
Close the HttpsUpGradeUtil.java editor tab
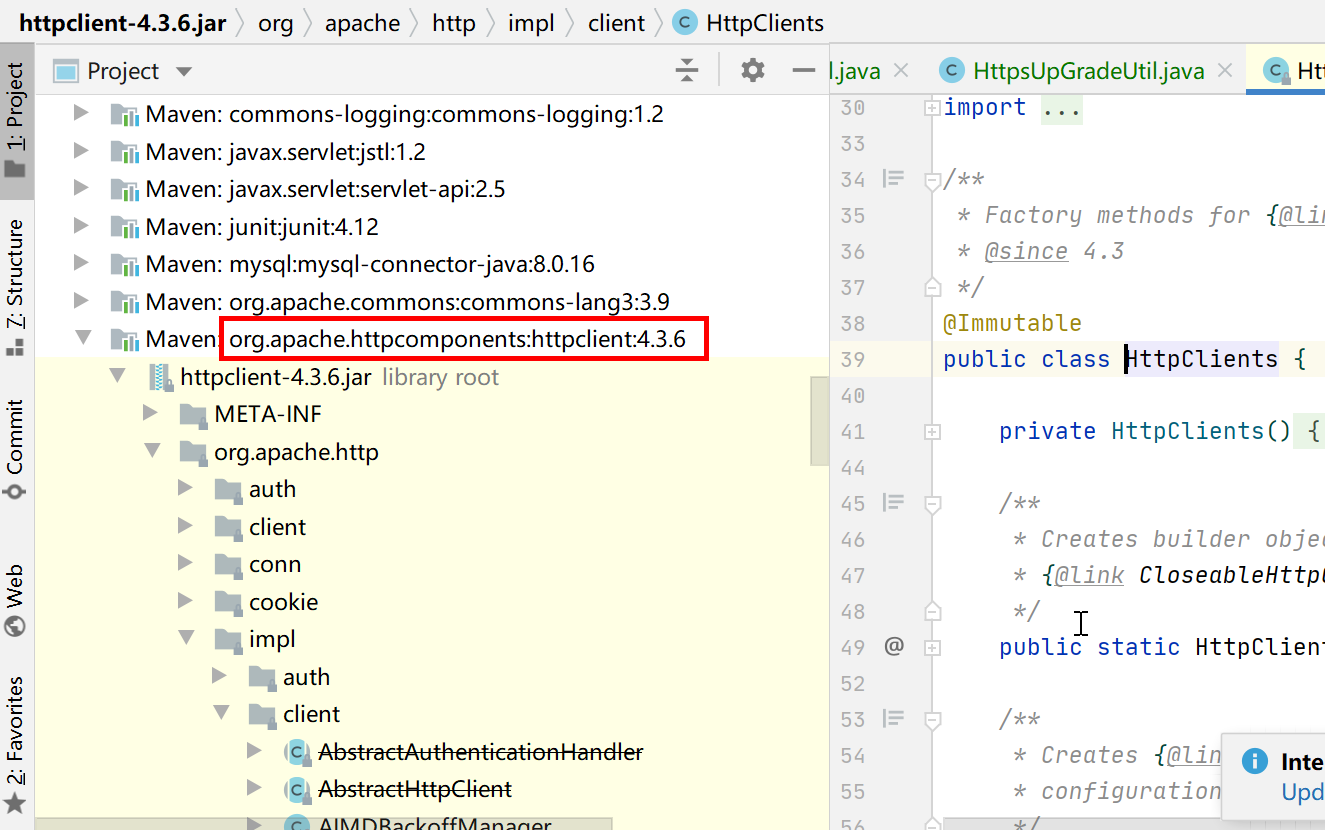tap(1224, 71)
